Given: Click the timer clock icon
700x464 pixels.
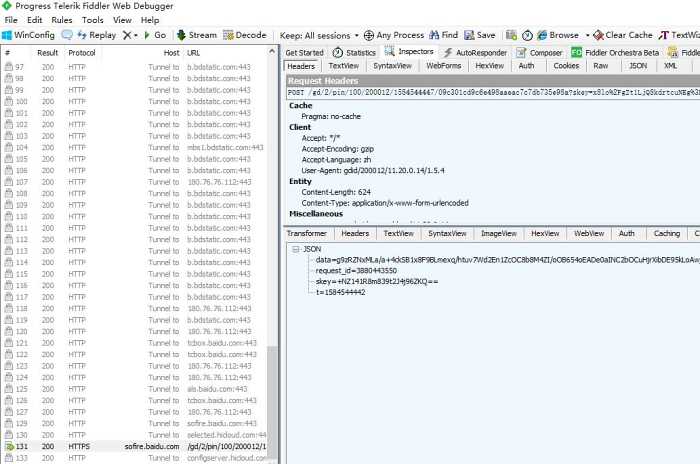Looking at the screenshot, I should point(527,35).
